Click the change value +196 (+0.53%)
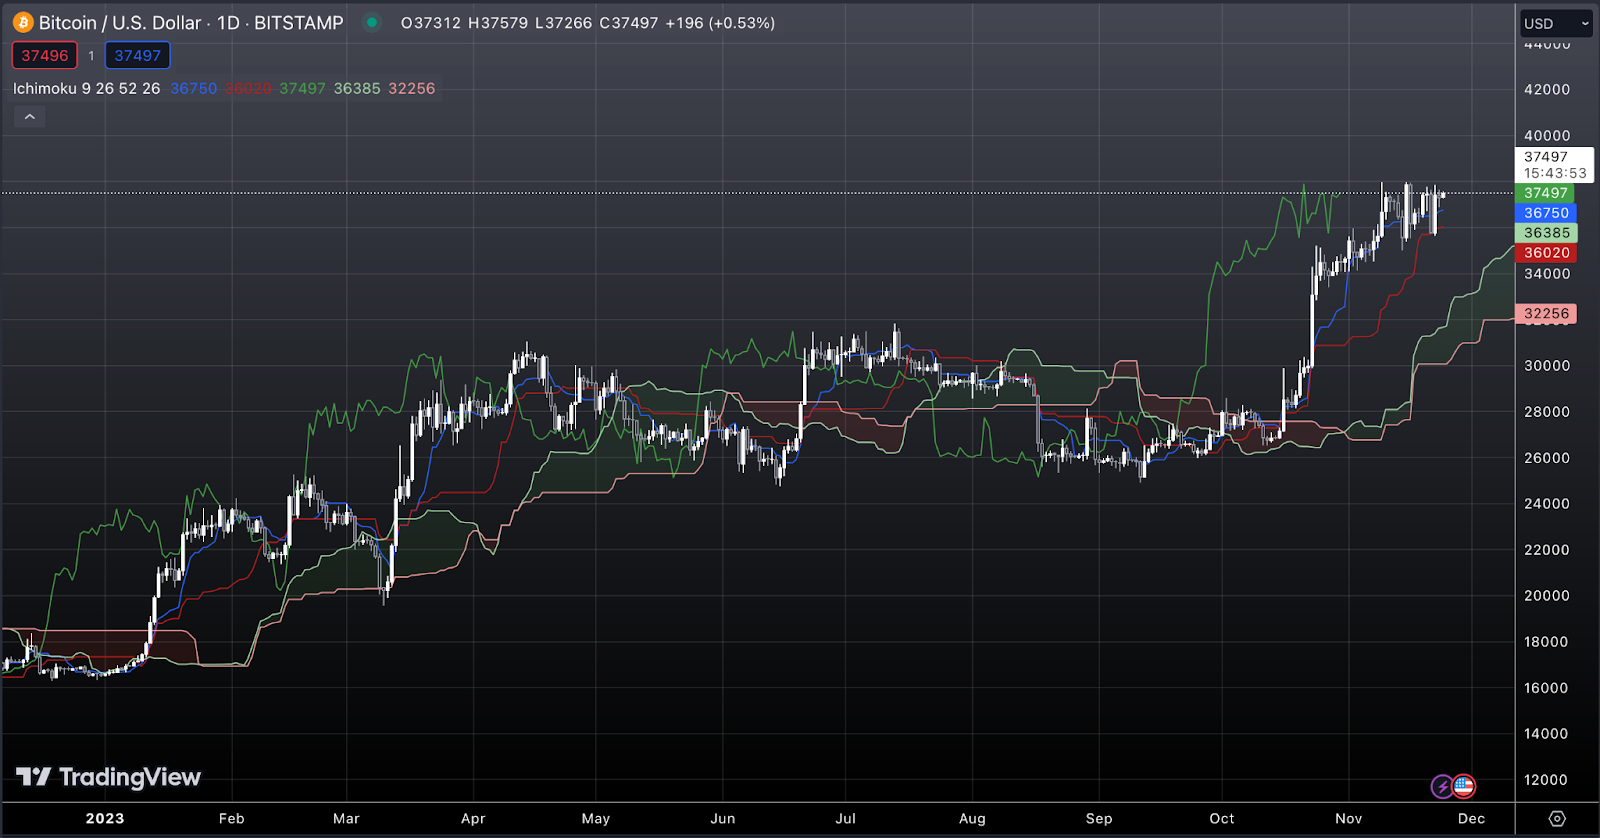Viewport: 1600px width, 838px height. (720, 22)
